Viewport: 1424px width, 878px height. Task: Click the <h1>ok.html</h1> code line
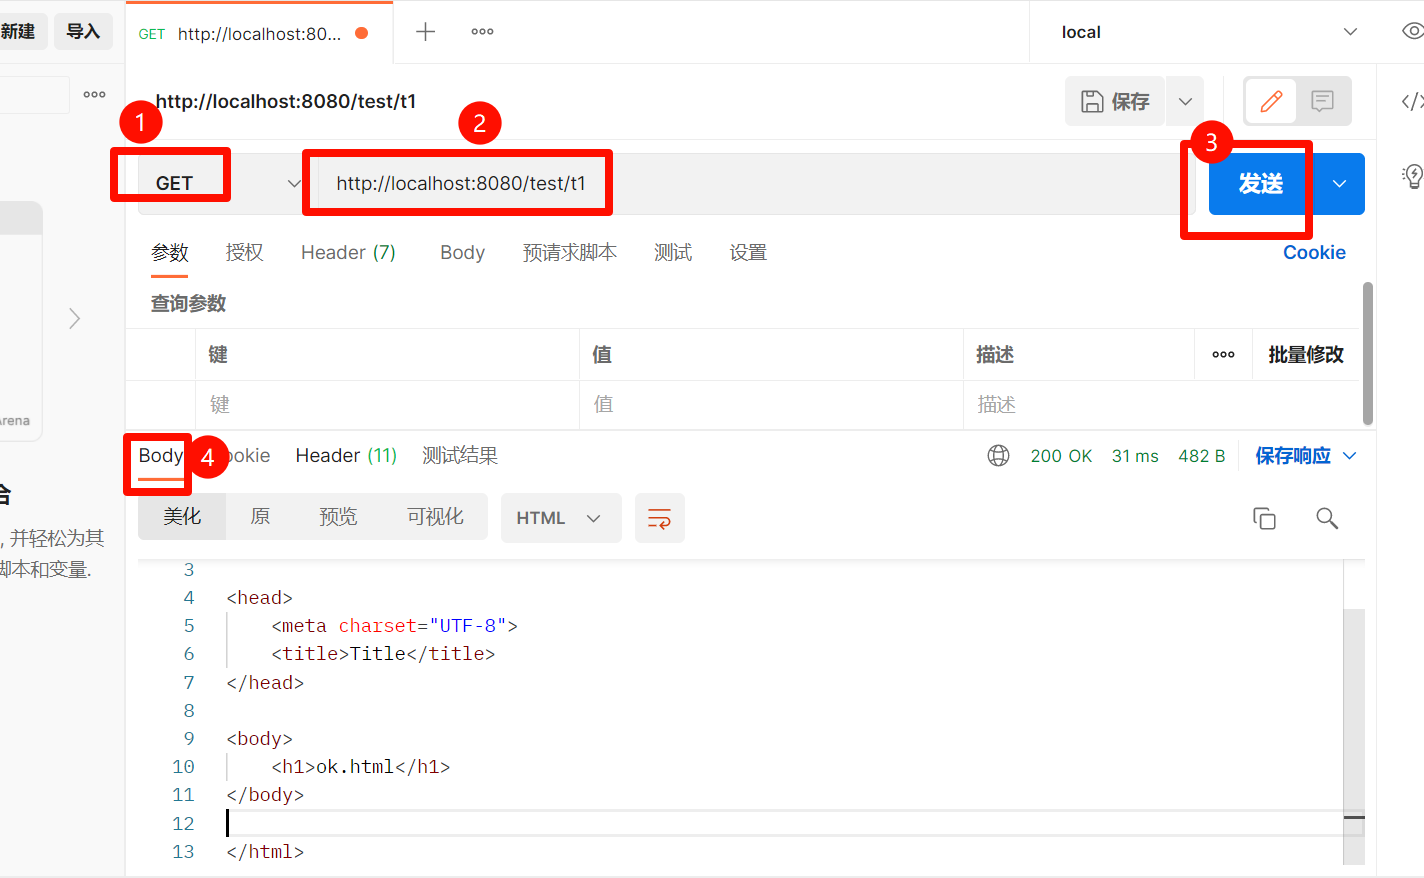pos(361,767)
